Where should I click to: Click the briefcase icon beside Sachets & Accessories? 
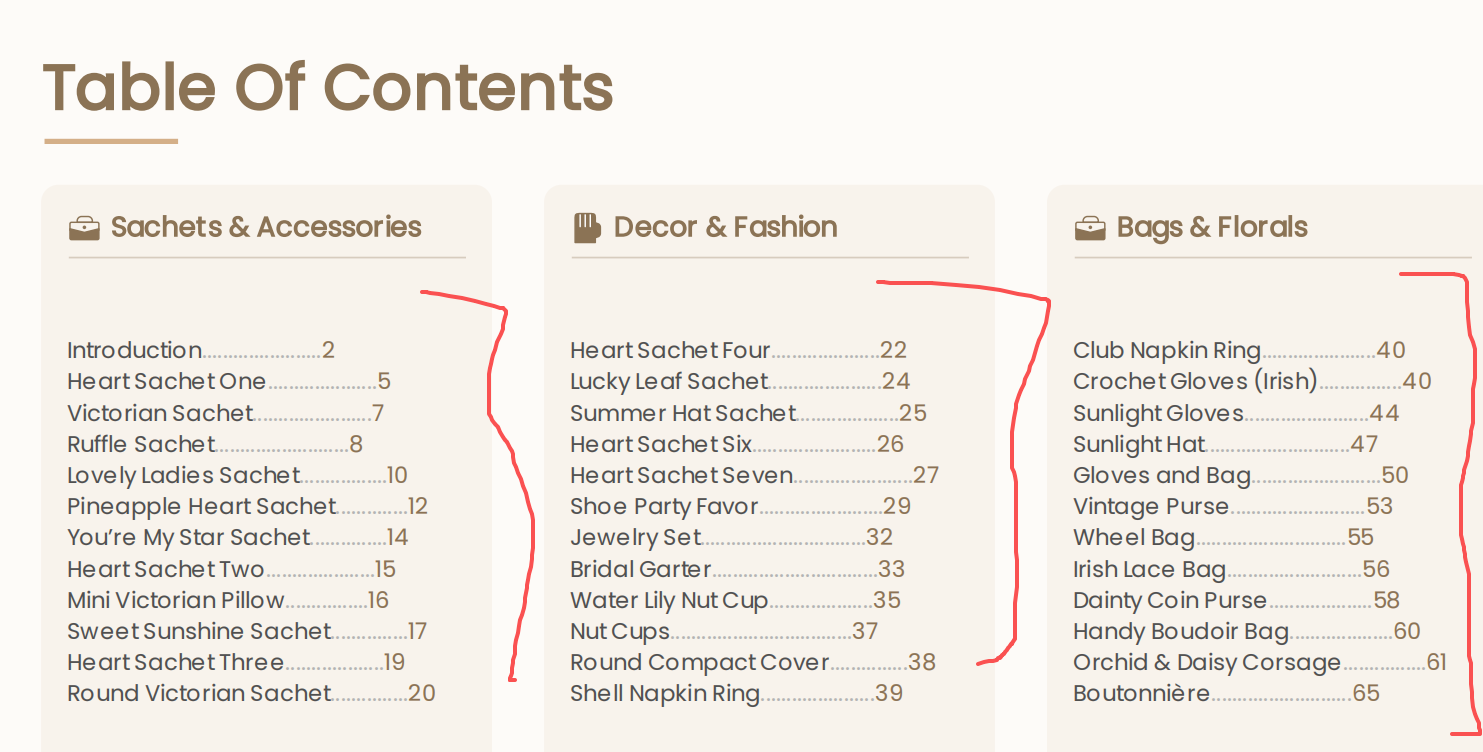[x=84, y=229]
